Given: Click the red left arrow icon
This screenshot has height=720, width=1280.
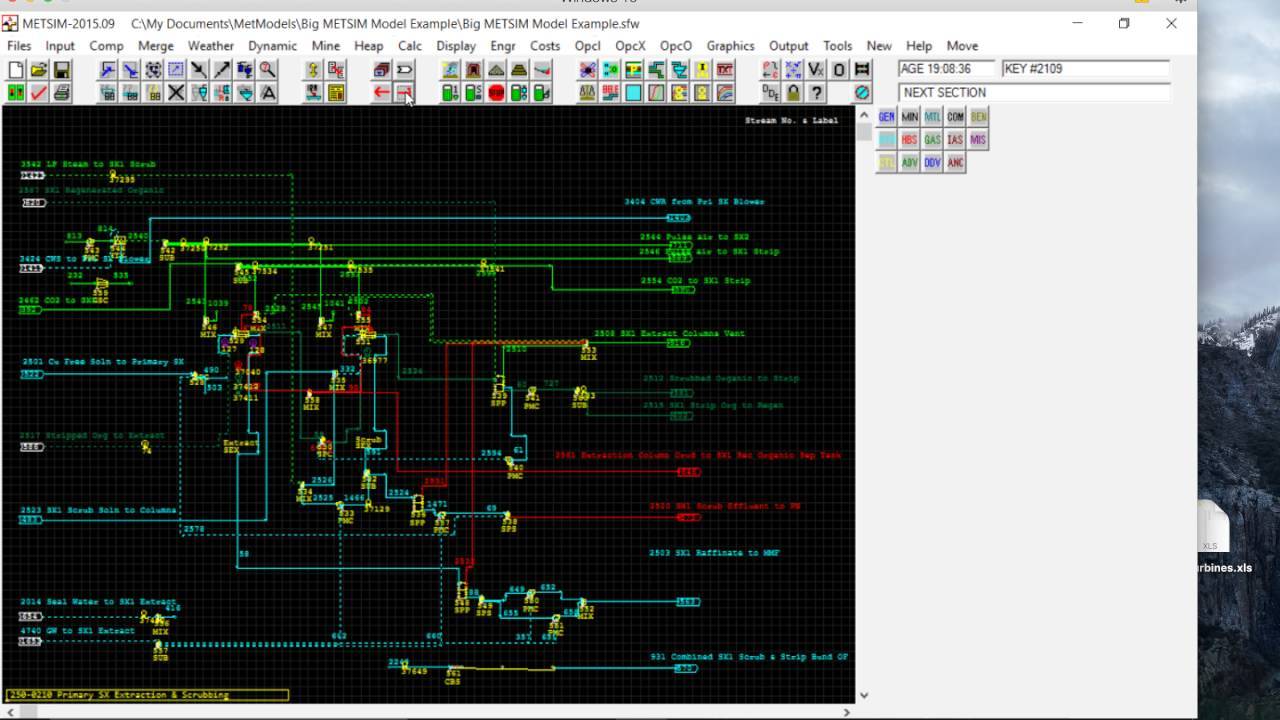Looking at the screenshot, I should (x=381, y=93).
